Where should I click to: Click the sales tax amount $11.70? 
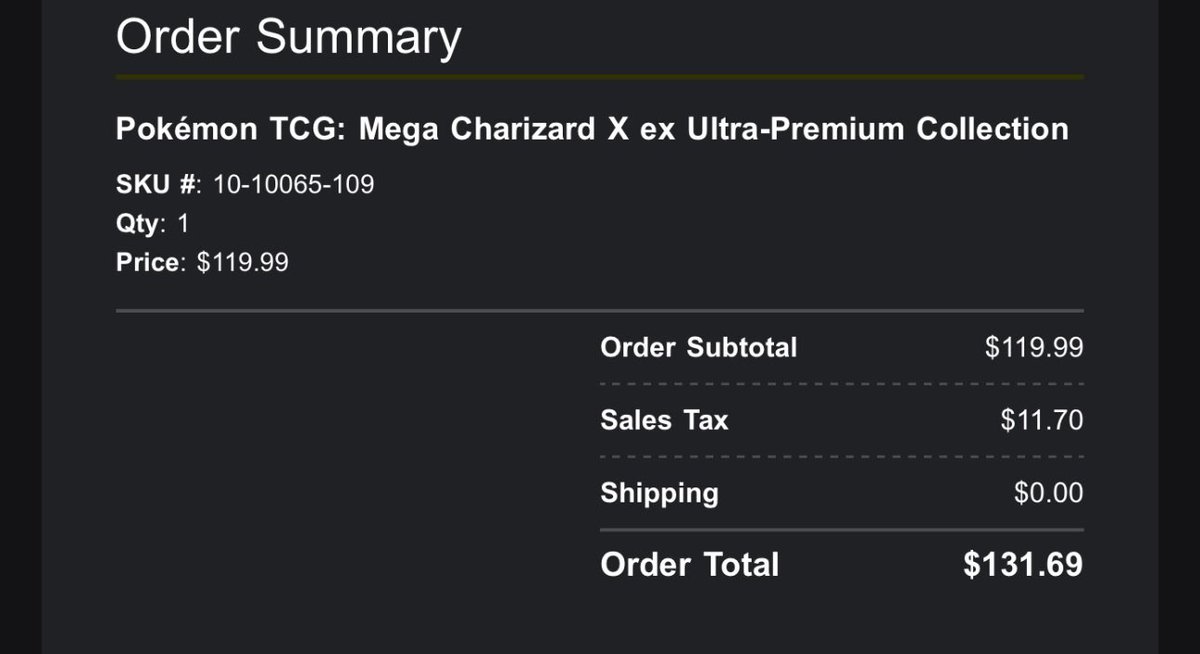[x=1041, y=420]
